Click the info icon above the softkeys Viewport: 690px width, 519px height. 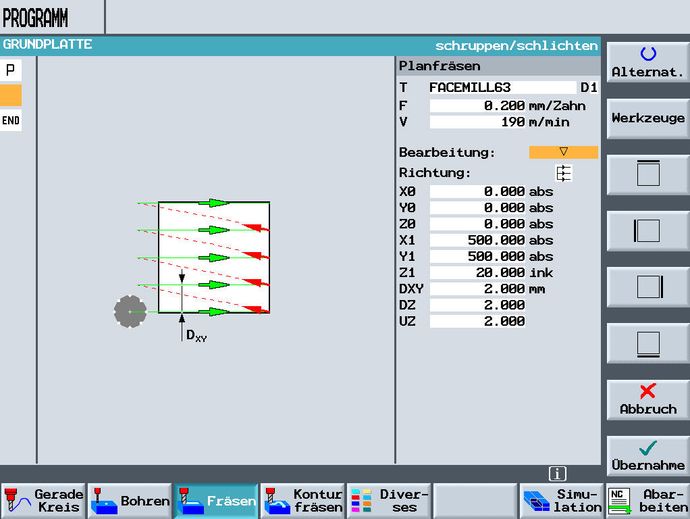[558, 474]
